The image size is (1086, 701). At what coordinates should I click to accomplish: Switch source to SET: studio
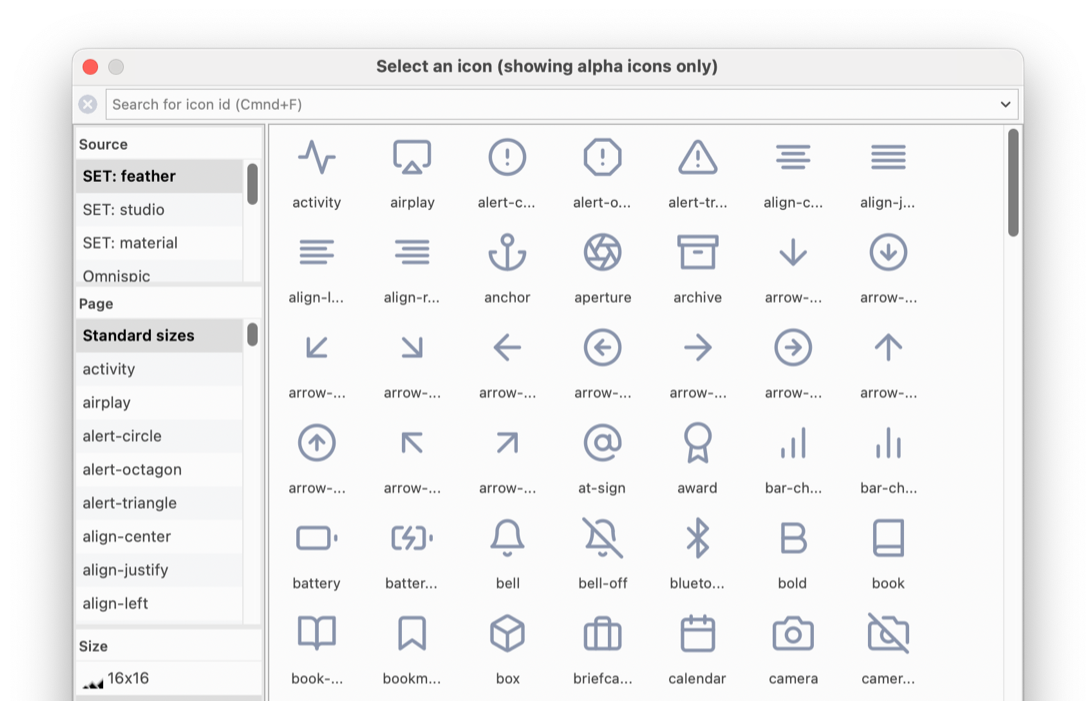pyautogui.click(x=123, y=209)
